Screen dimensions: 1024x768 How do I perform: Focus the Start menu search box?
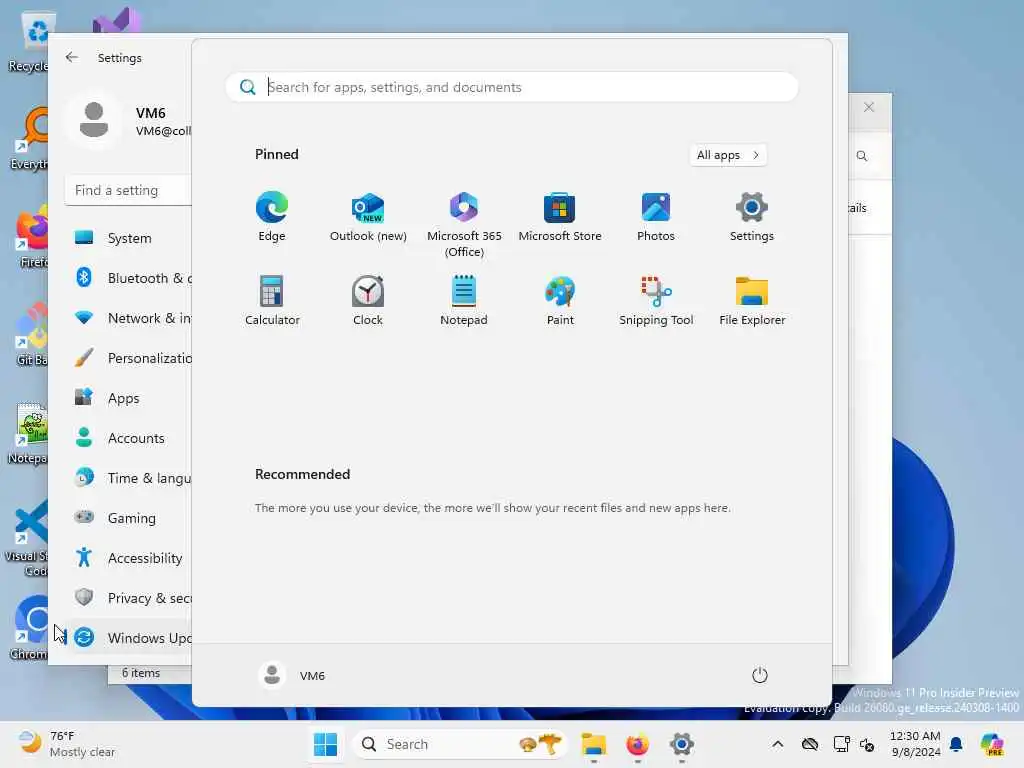[512, 87]
